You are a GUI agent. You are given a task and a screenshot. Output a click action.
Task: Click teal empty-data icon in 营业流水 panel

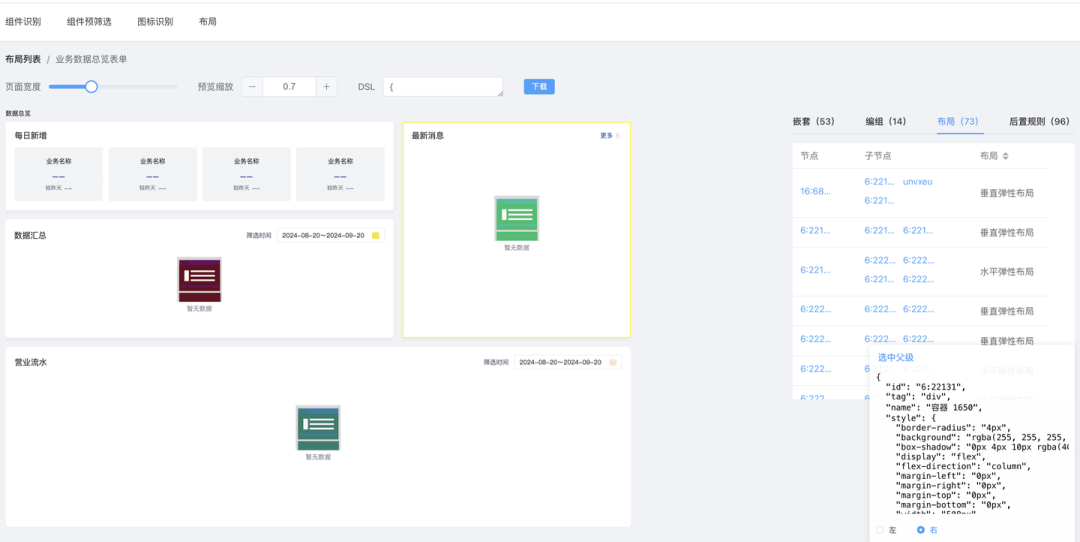coord(318,428)
